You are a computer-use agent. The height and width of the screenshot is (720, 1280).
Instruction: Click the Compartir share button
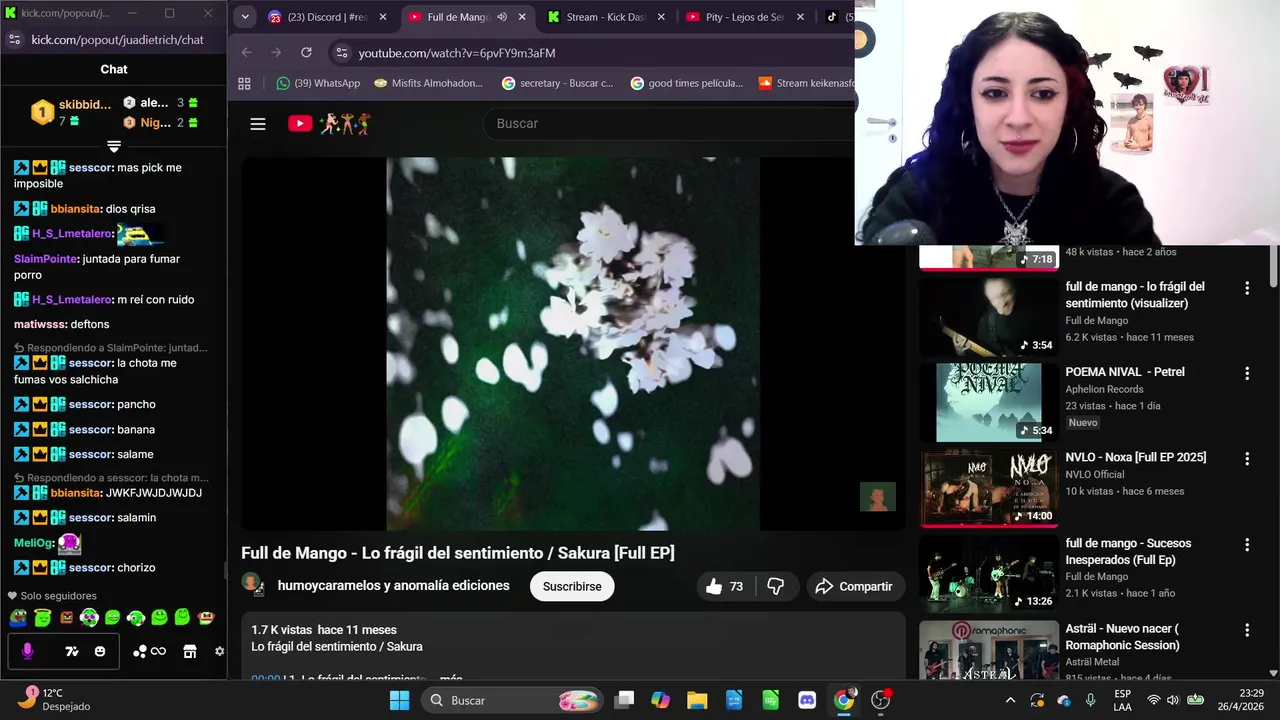(x=854, y=587)
